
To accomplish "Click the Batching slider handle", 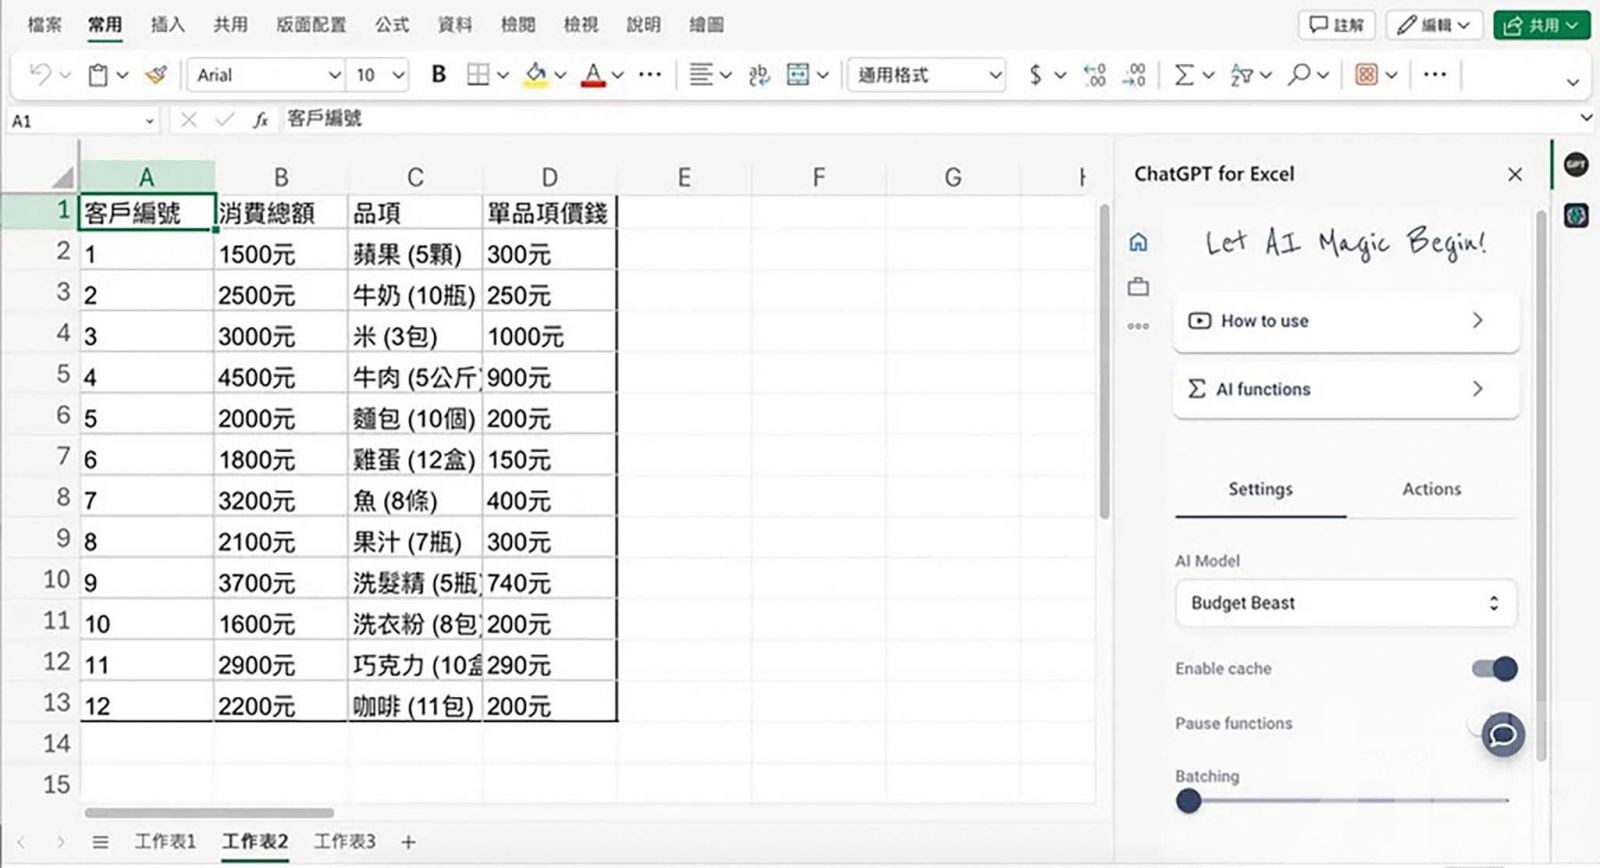I will click(1188, 801).
